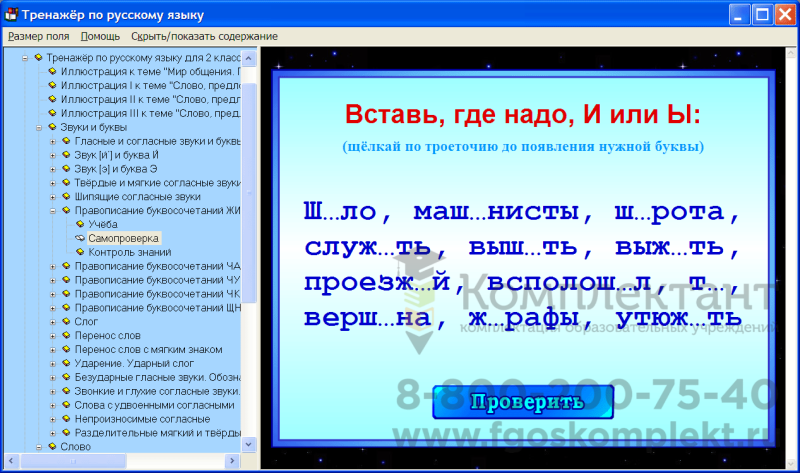Collapse the Слово branch expander
The image size is (800, 473).
click(39, 447)
